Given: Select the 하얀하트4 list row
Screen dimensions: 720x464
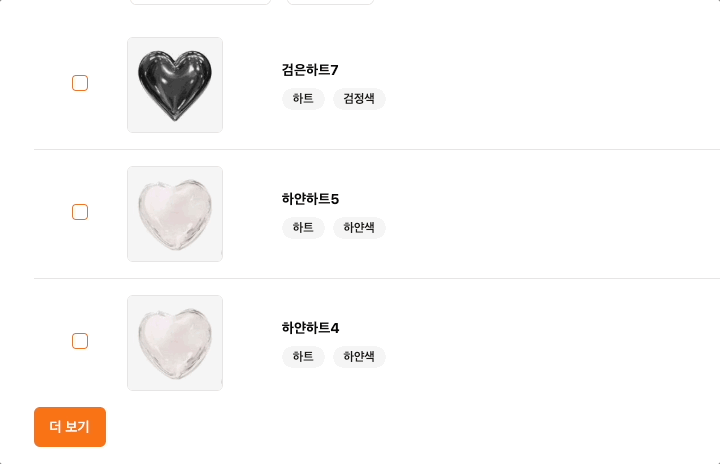Looking at the screenshot, I should [x=377, y=343].
